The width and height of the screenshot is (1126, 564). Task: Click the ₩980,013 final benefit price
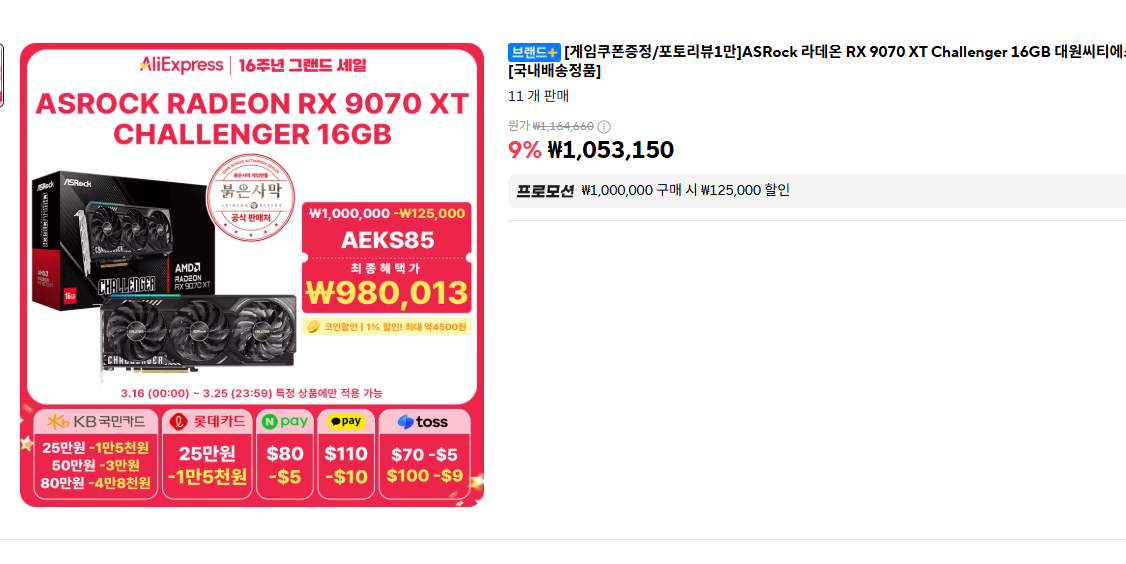pyautogui.click(x=387, y=292)
